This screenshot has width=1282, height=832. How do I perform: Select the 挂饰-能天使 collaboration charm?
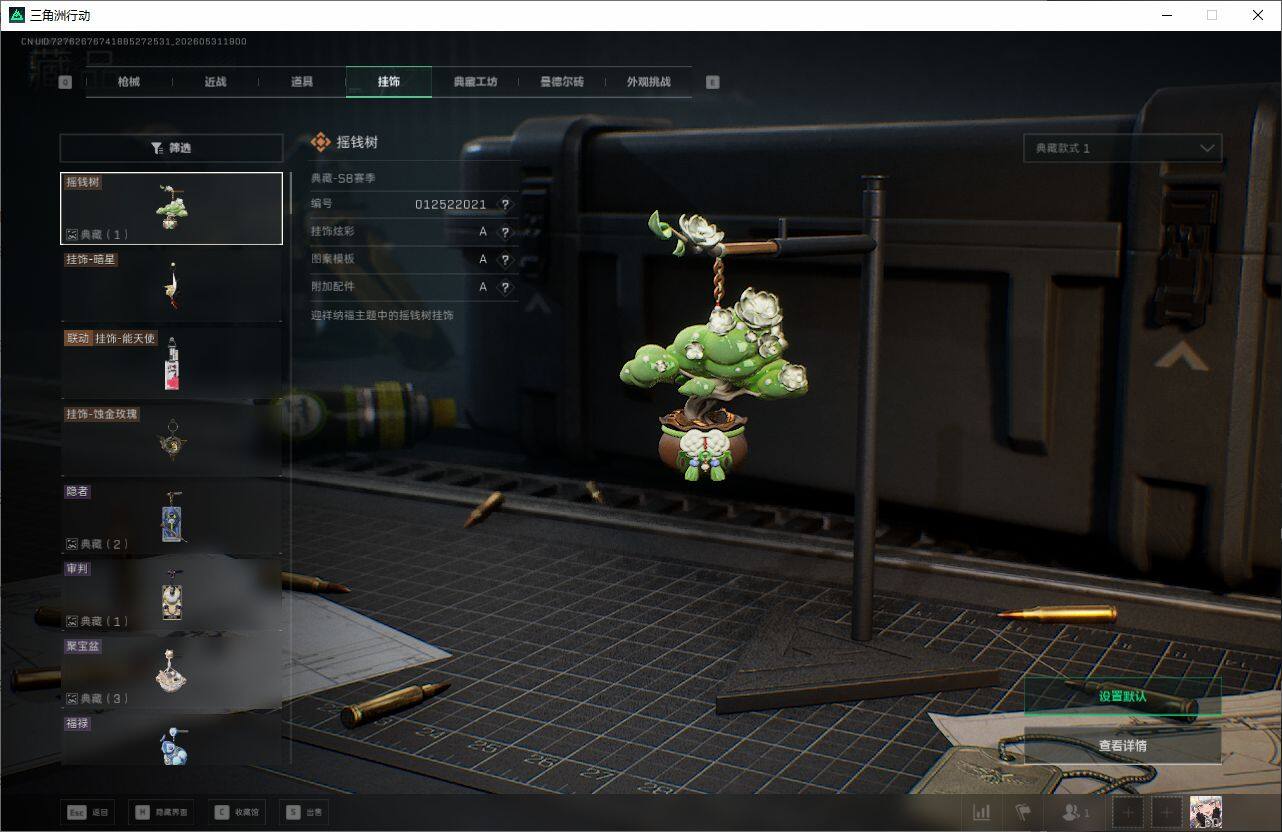pyautogui.click(x=171, y=363)
